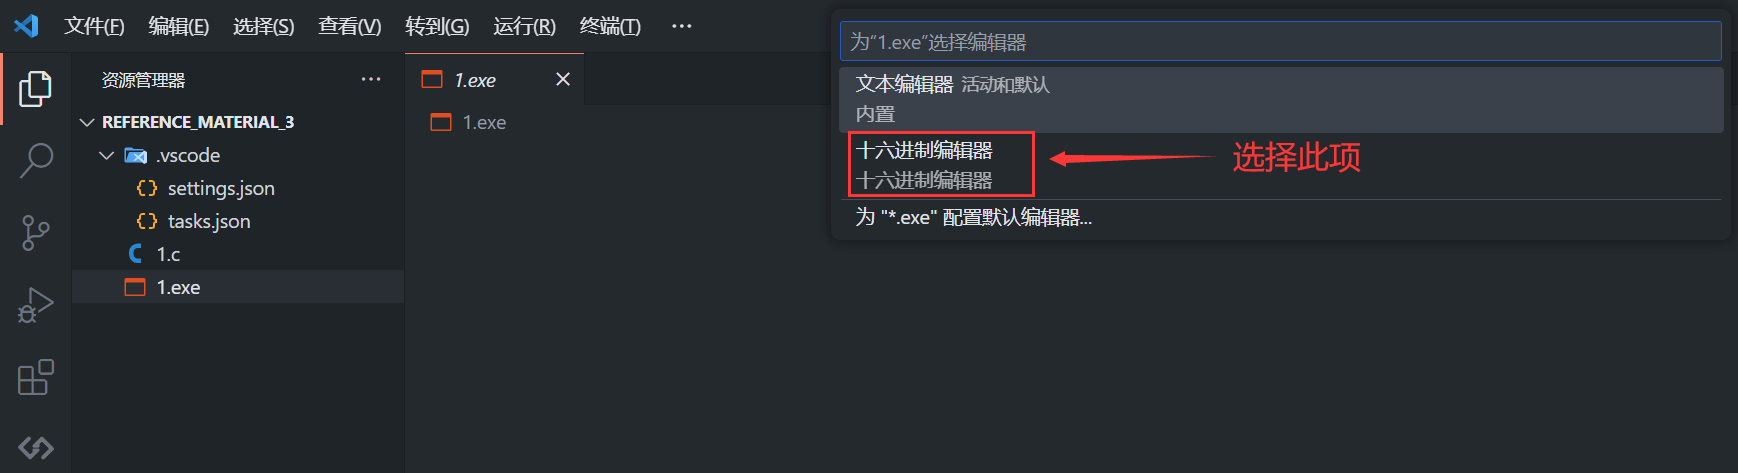Close the 1.exe editor tab
Image resolution: width=1738 pixels, height=473 pixels.
click(563, 79)
